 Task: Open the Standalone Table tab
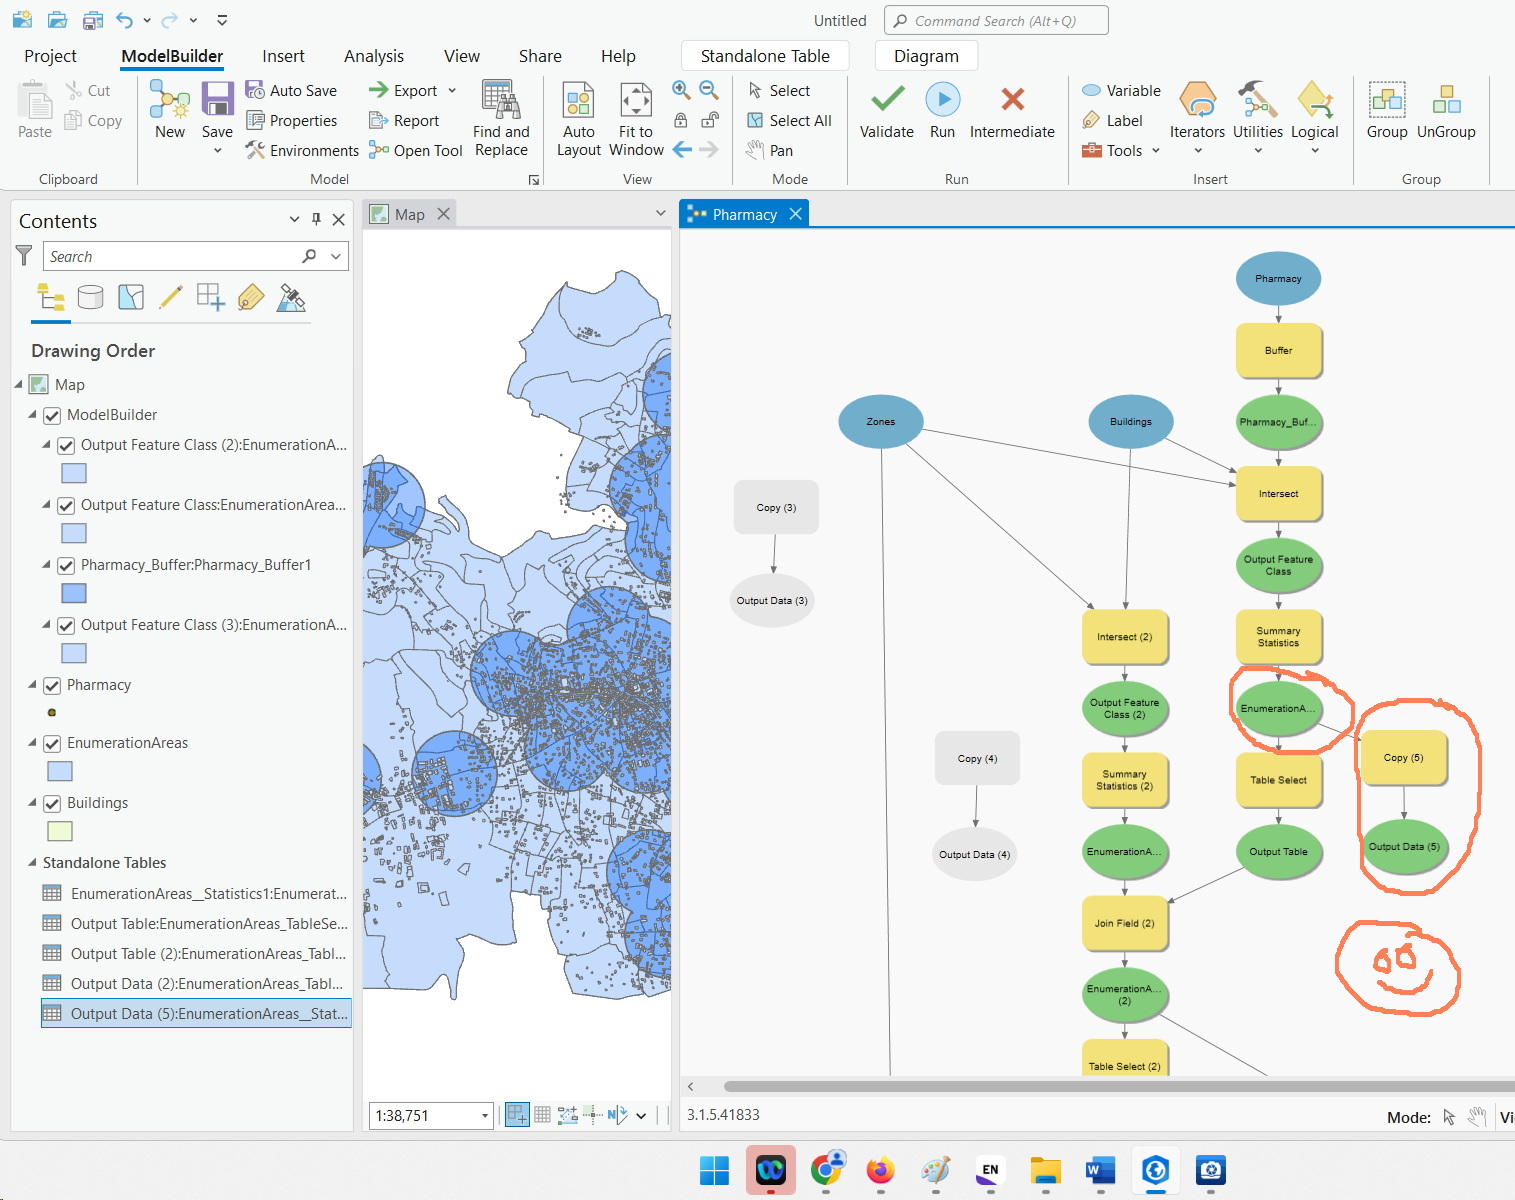pyautogui.click(x=765, y=56)
